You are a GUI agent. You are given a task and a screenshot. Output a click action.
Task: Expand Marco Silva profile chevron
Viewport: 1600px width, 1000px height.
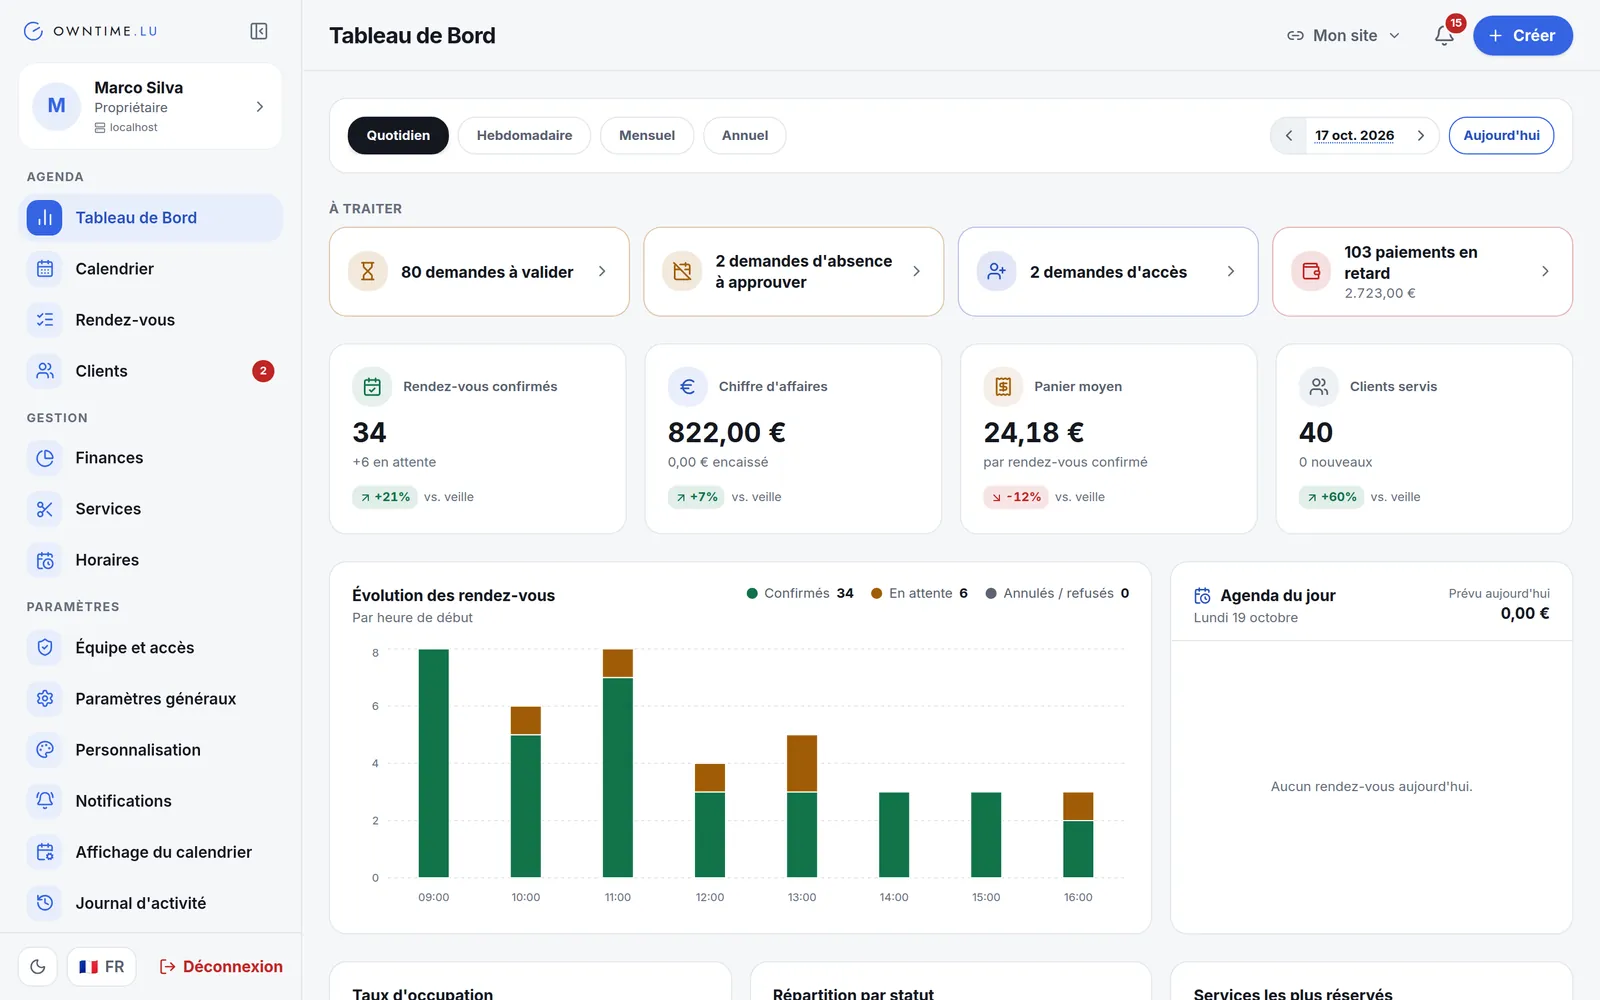pos(260,107)
